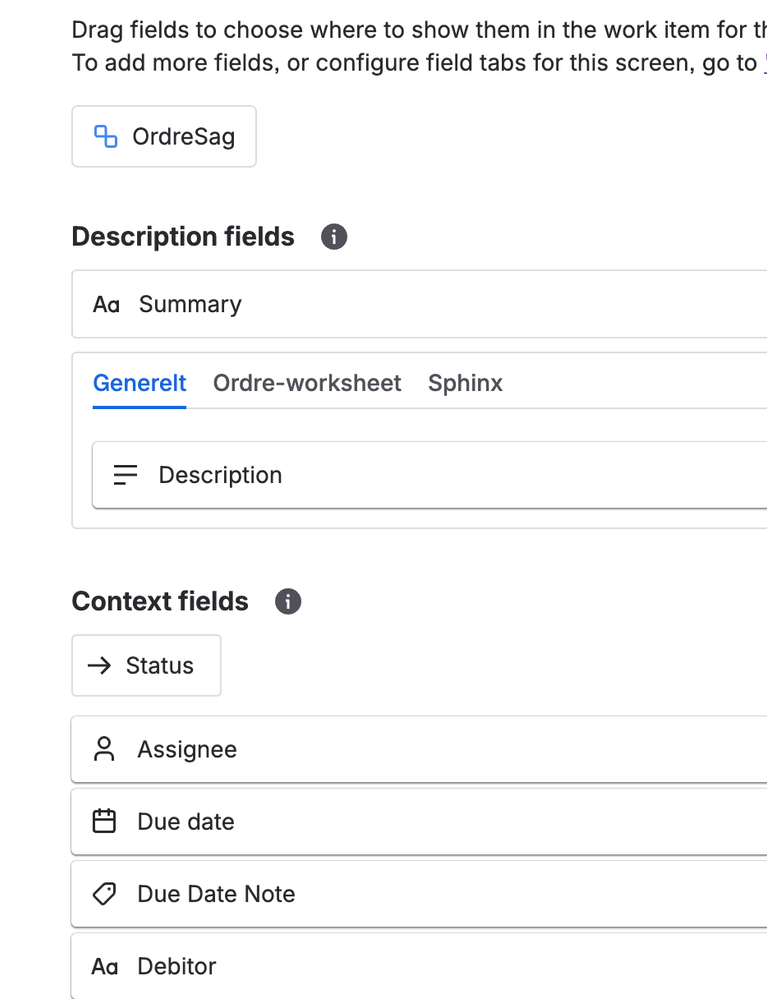Click the Description fields info icon

(x=334, y=237)
